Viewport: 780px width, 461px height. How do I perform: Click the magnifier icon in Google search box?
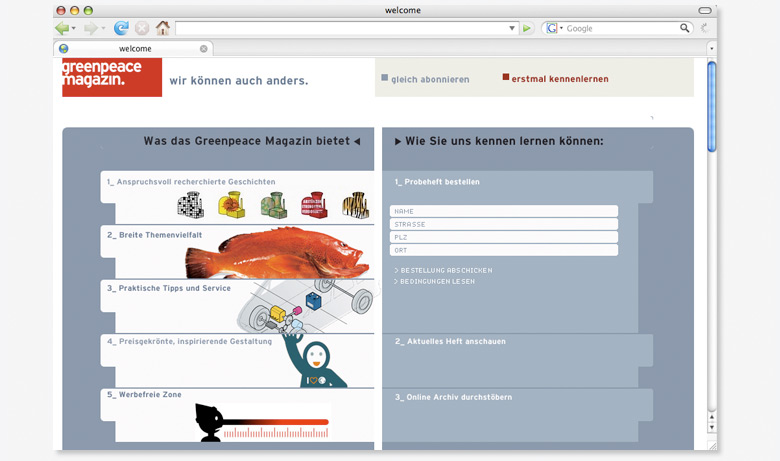(684, 28)
